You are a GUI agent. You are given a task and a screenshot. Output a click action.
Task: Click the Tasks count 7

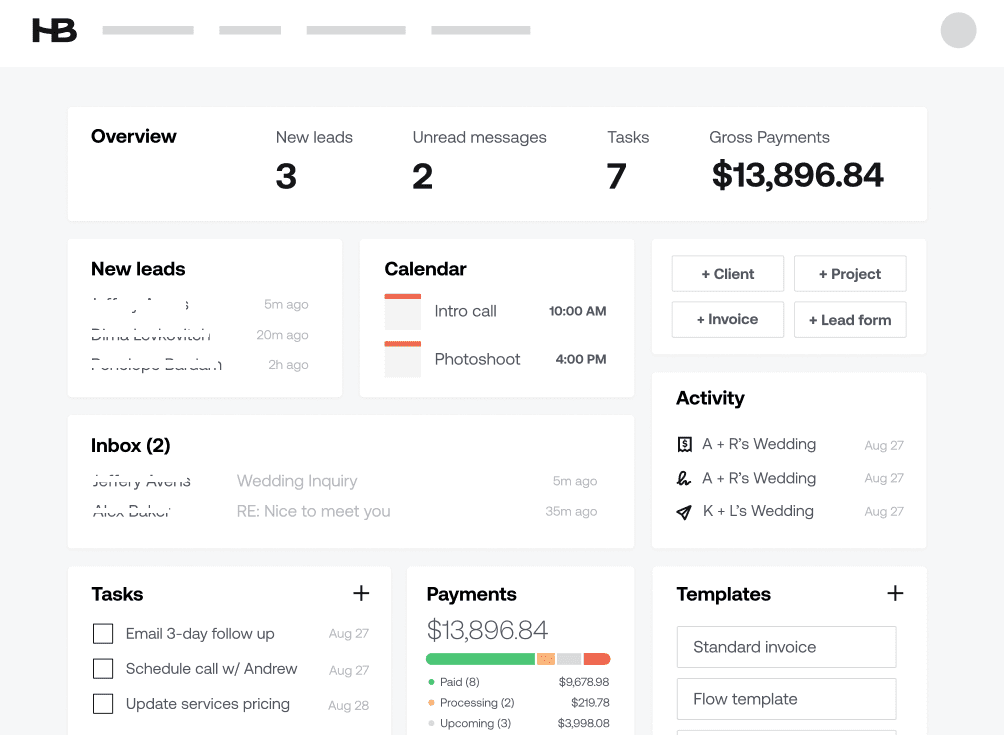tap(617, 176)
